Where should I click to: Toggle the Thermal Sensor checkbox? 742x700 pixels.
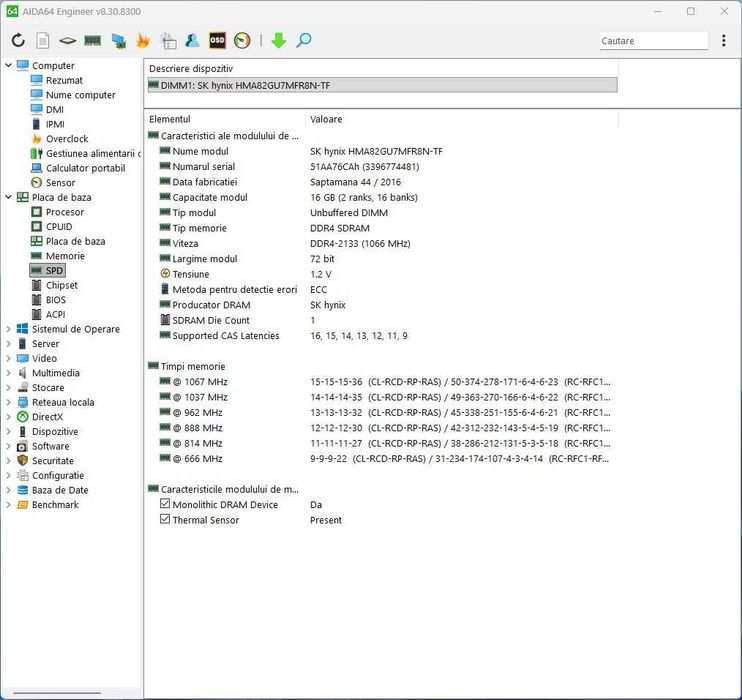[x=165, y=519]
